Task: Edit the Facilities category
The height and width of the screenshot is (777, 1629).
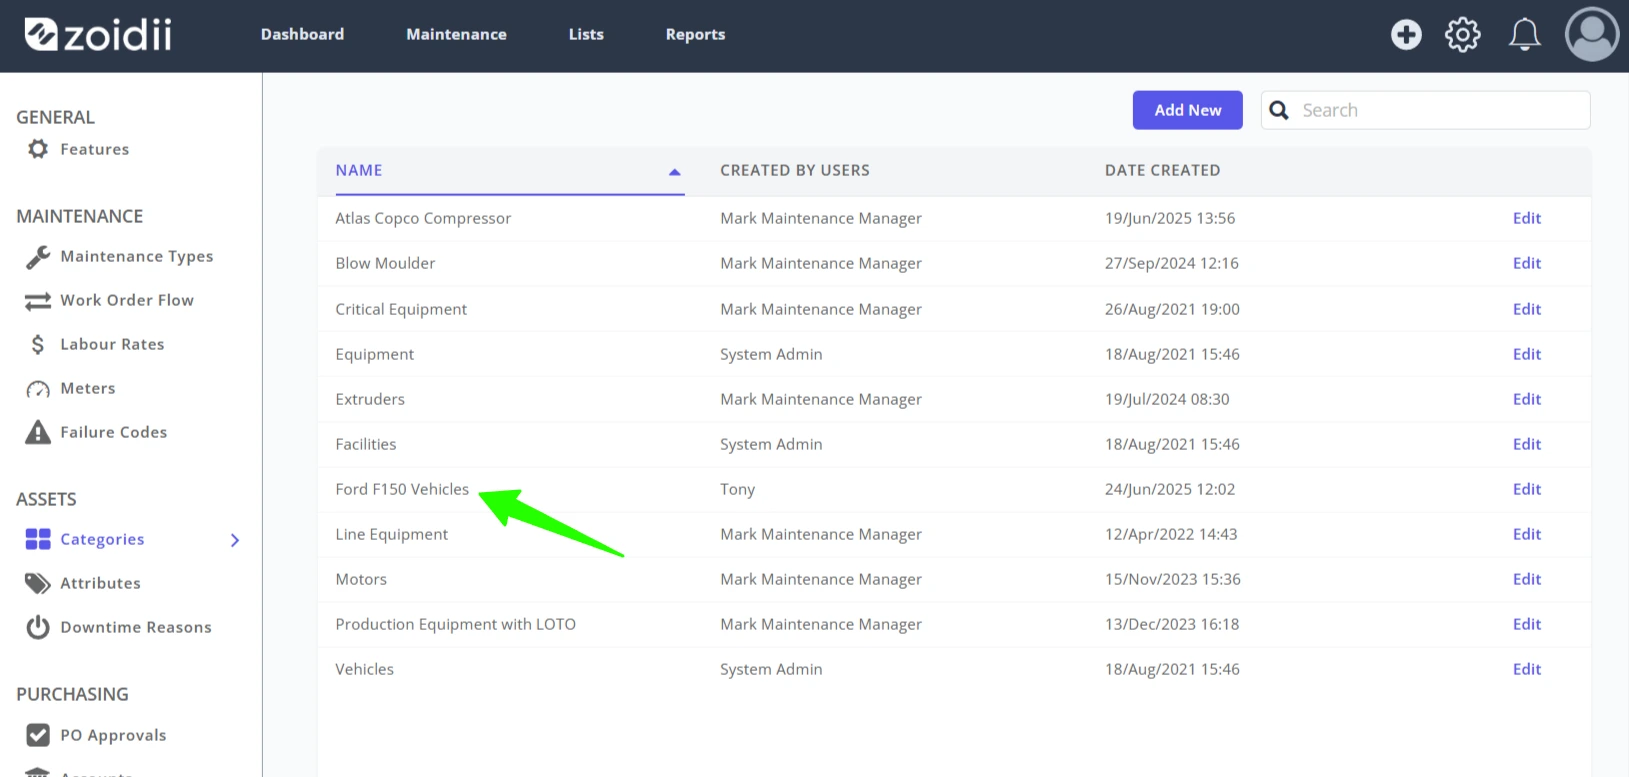Action: [x=1527, y=444]
